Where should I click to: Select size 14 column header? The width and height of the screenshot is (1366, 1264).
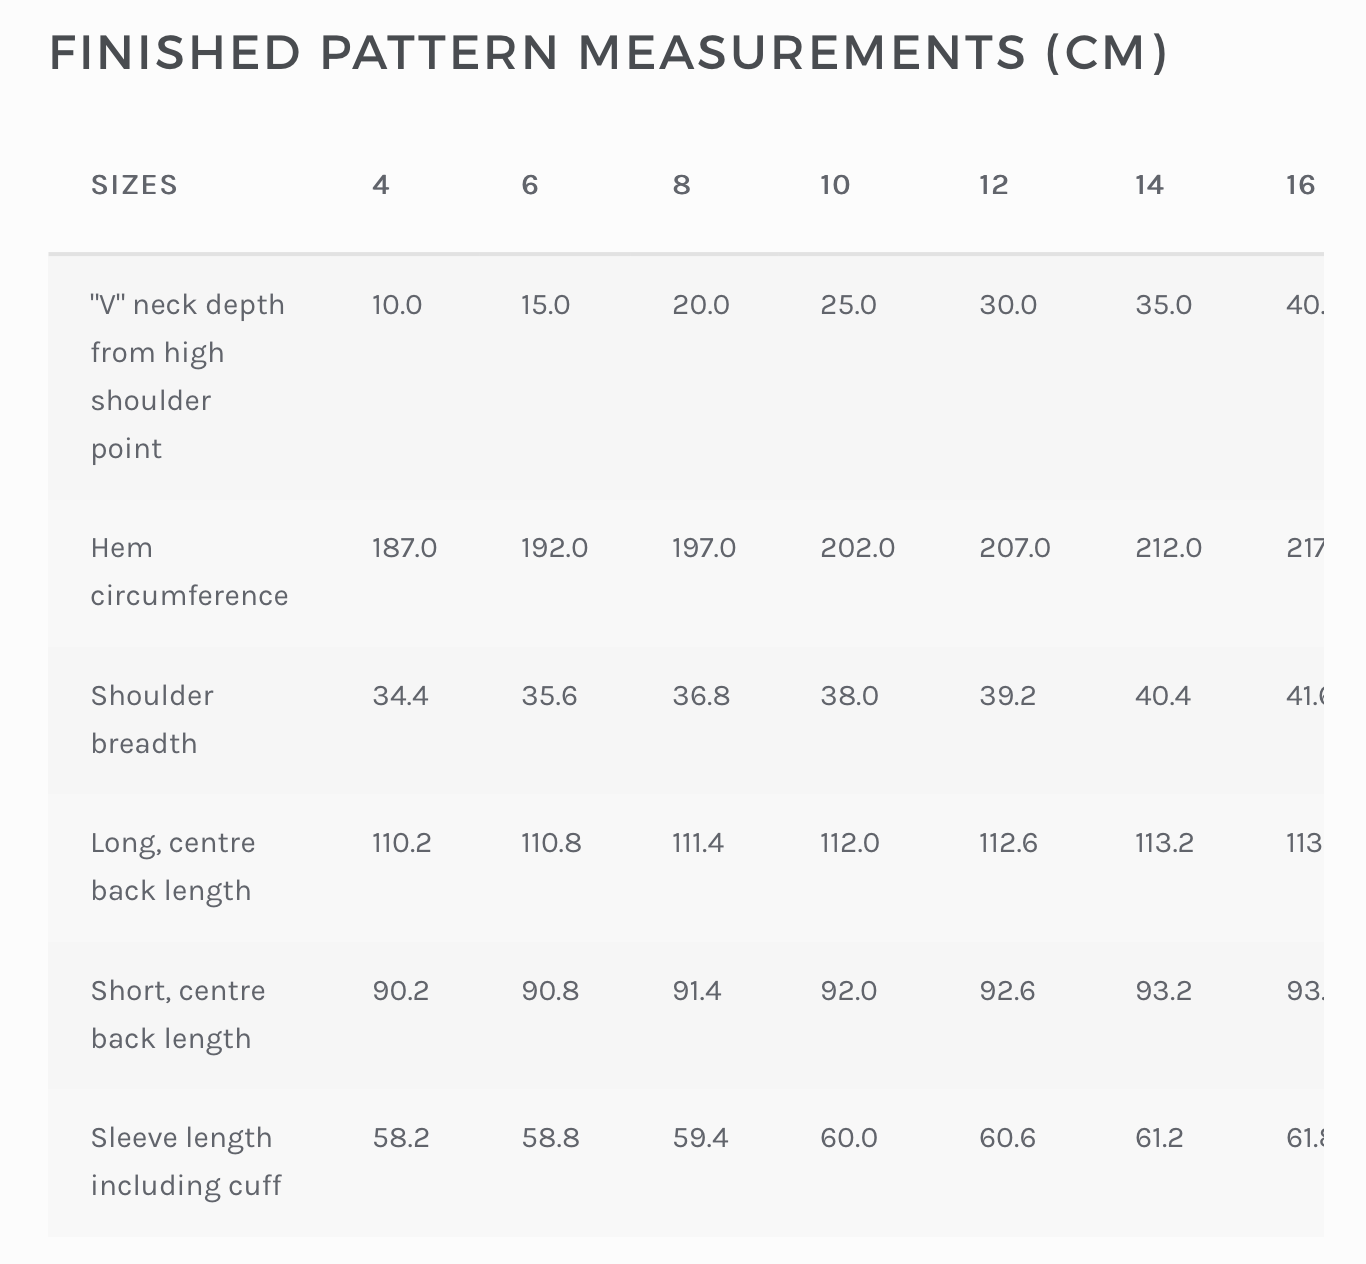pyautogui.click(x=1150, y=185)
